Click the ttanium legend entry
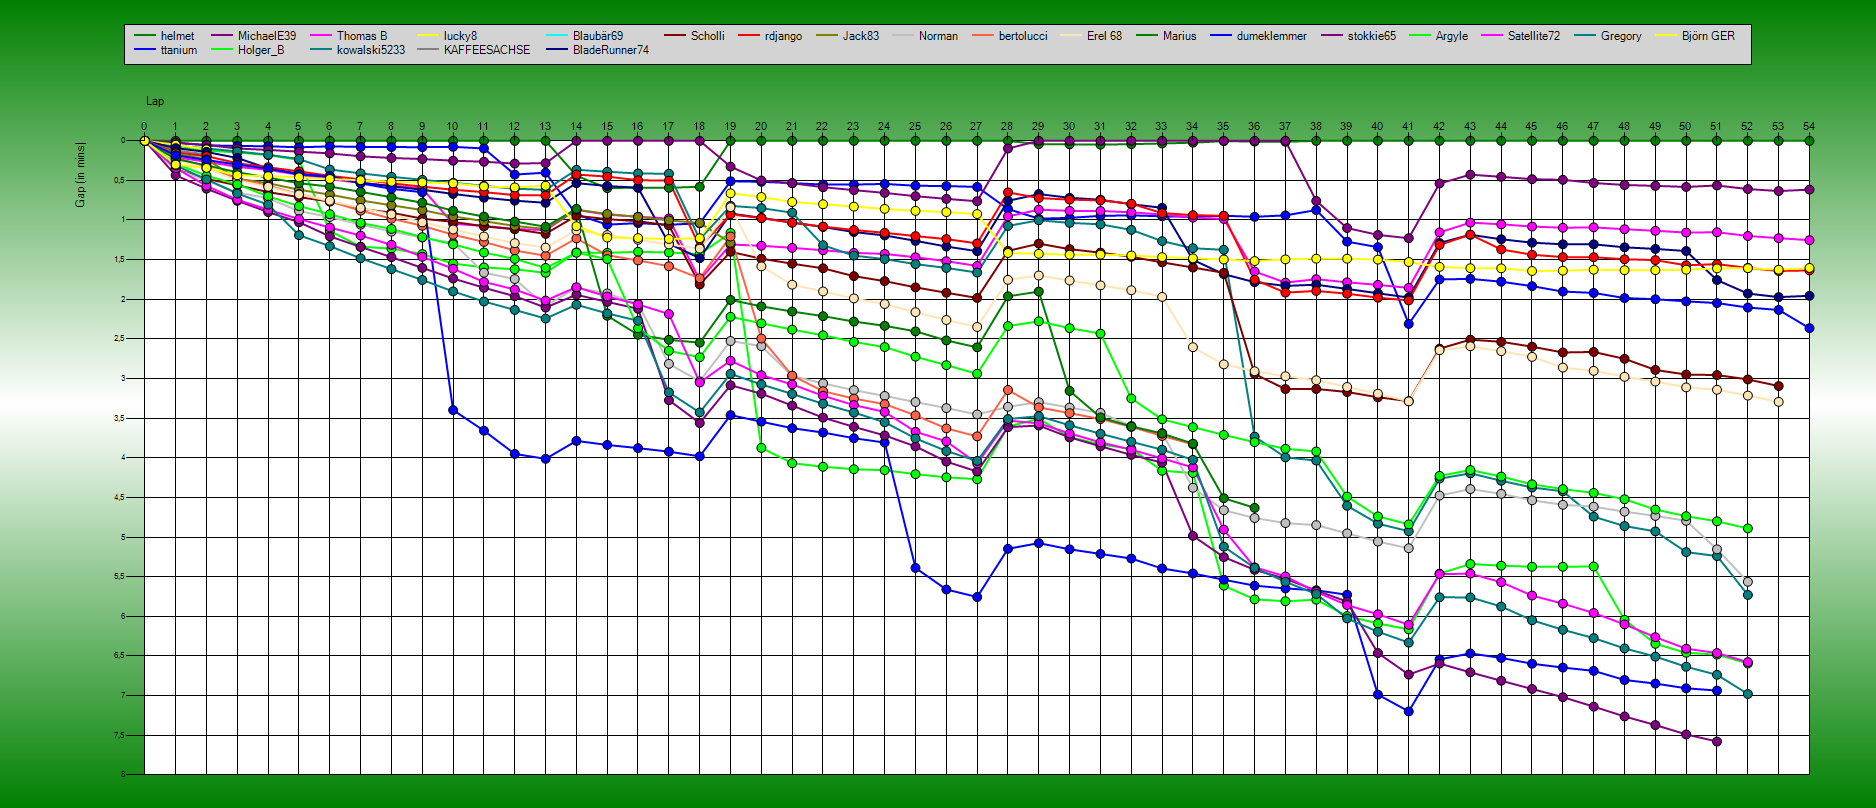 [x=178, y=50]
